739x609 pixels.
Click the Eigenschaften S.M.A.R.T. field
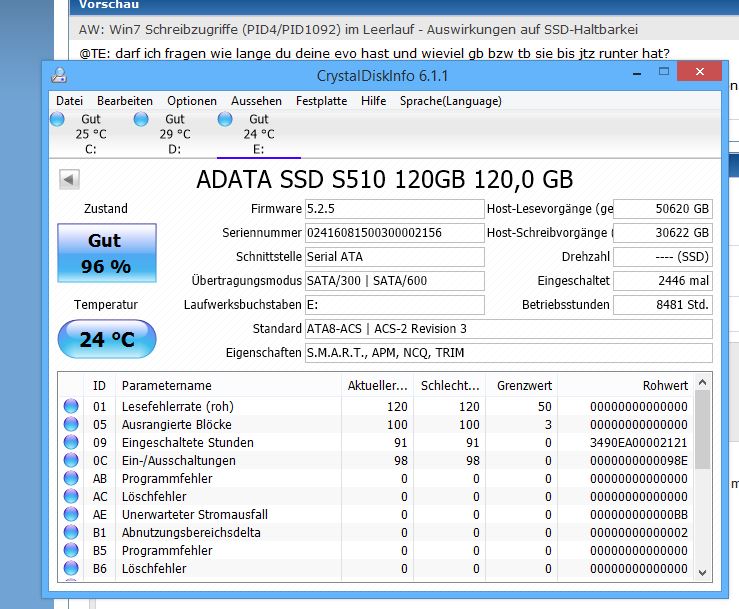coord(509,353)
